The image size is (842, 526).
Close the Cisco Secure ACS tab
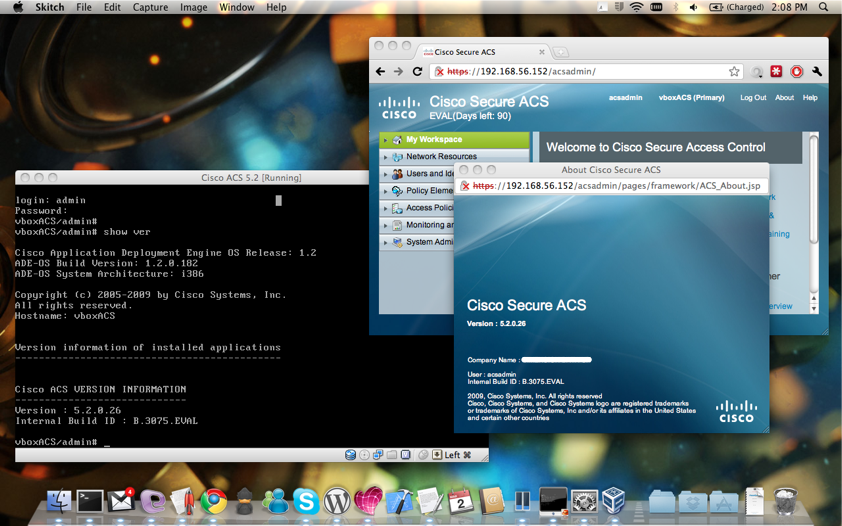click(x=542, y=52)
